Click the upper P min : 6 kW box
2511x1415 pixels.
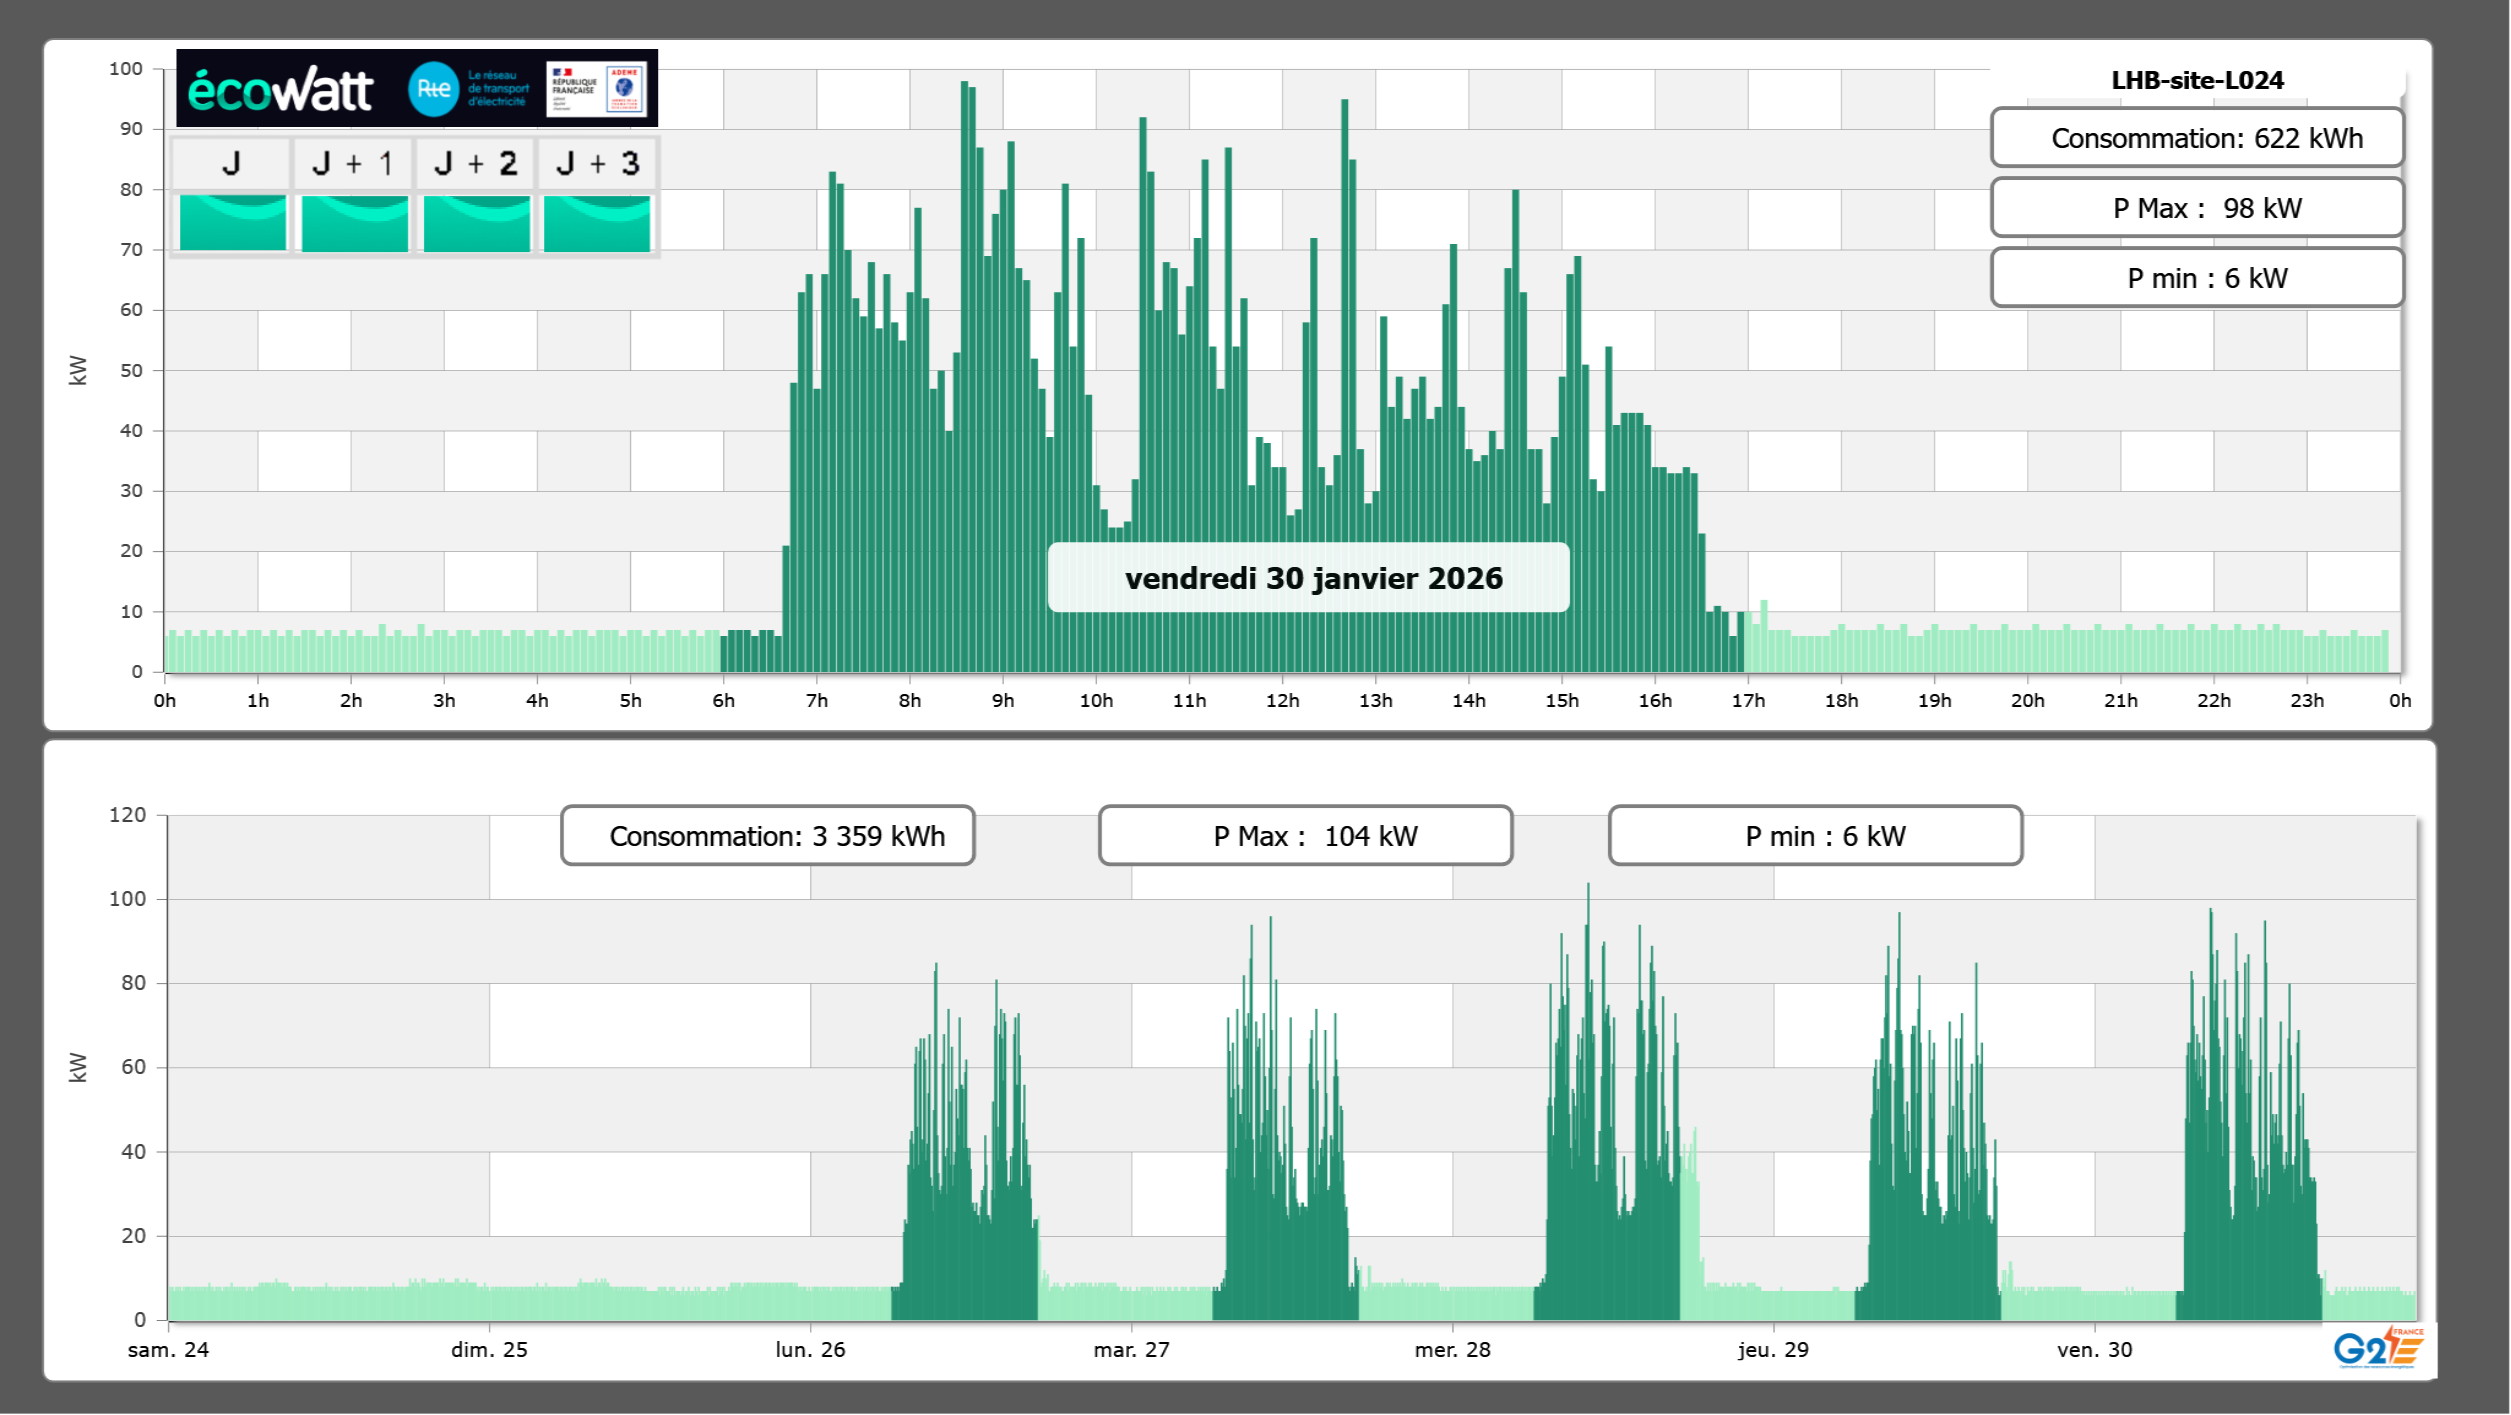pos(2196,278)
